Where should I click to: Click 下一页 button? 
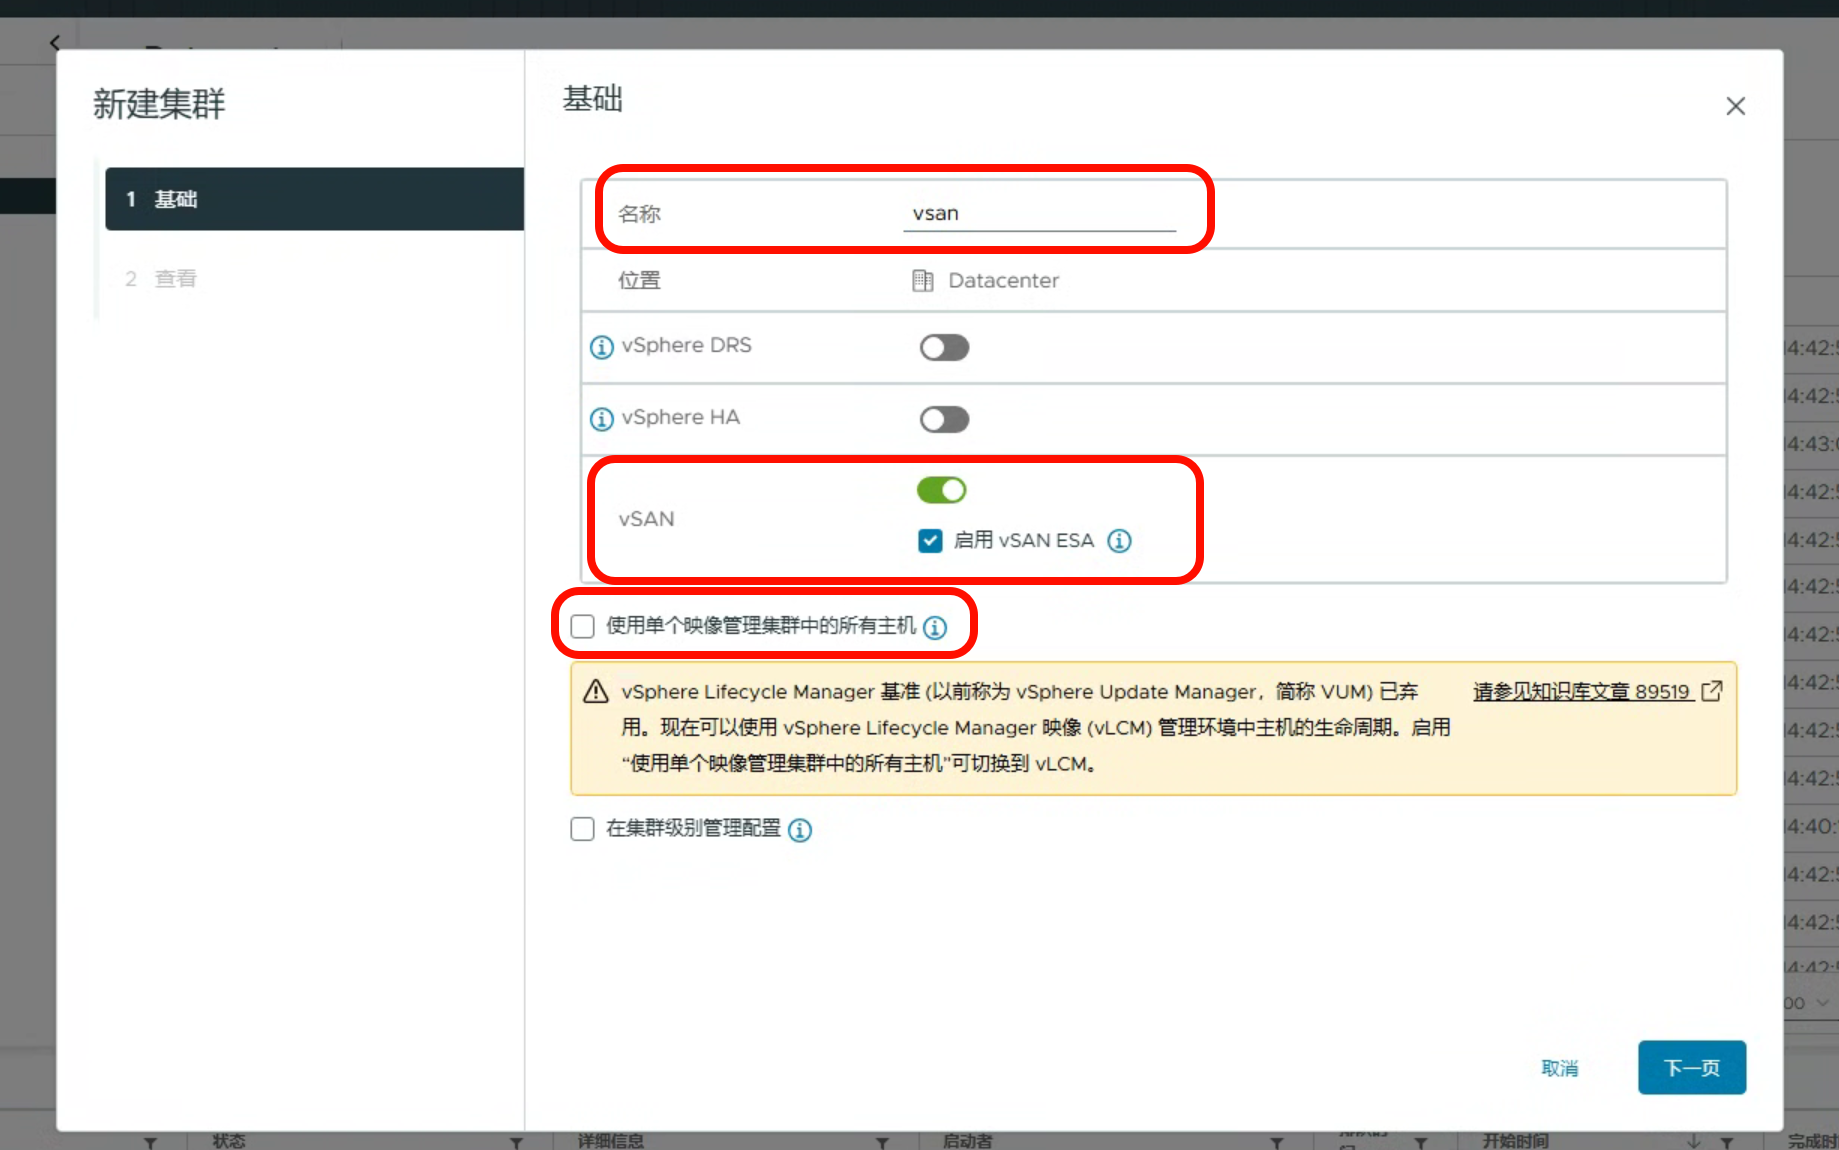point(1692,1068)
